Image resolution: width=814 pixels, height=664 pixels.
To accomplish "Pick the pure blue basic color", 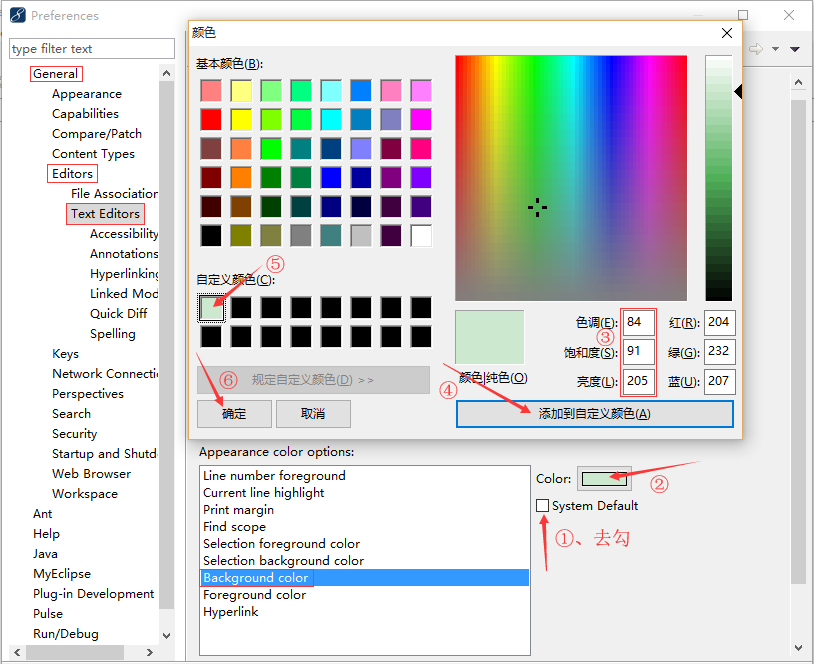I will (331, 178).
